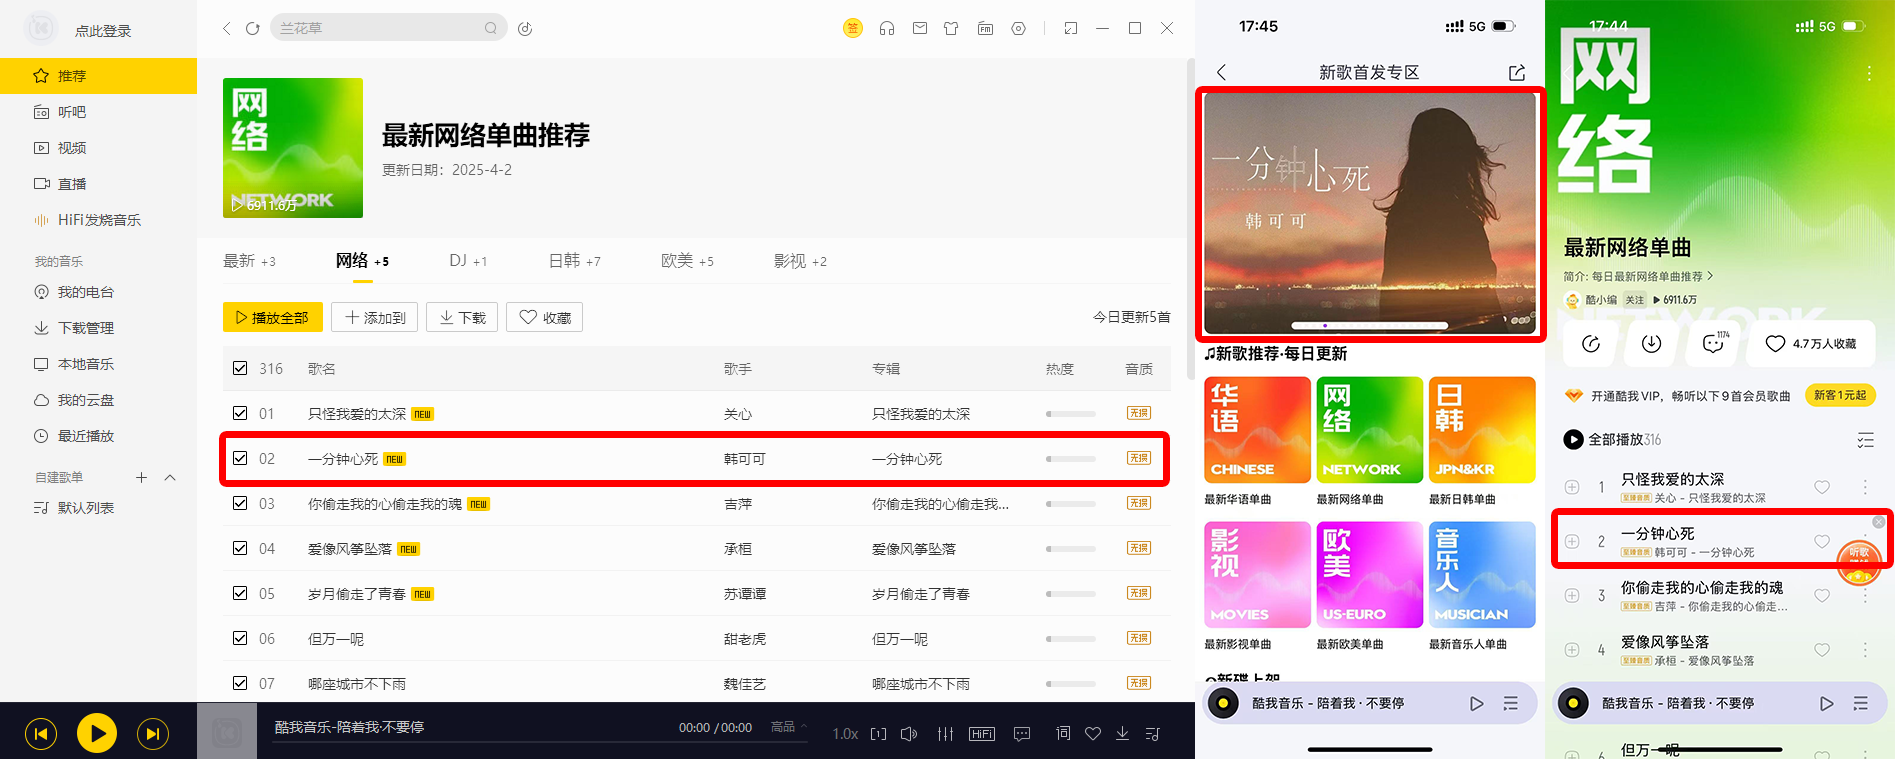Click the share icon in 新歌首发专区 header
Image resolution: width=1895 pixels, height=759 pixels.
coord(1517,72)
